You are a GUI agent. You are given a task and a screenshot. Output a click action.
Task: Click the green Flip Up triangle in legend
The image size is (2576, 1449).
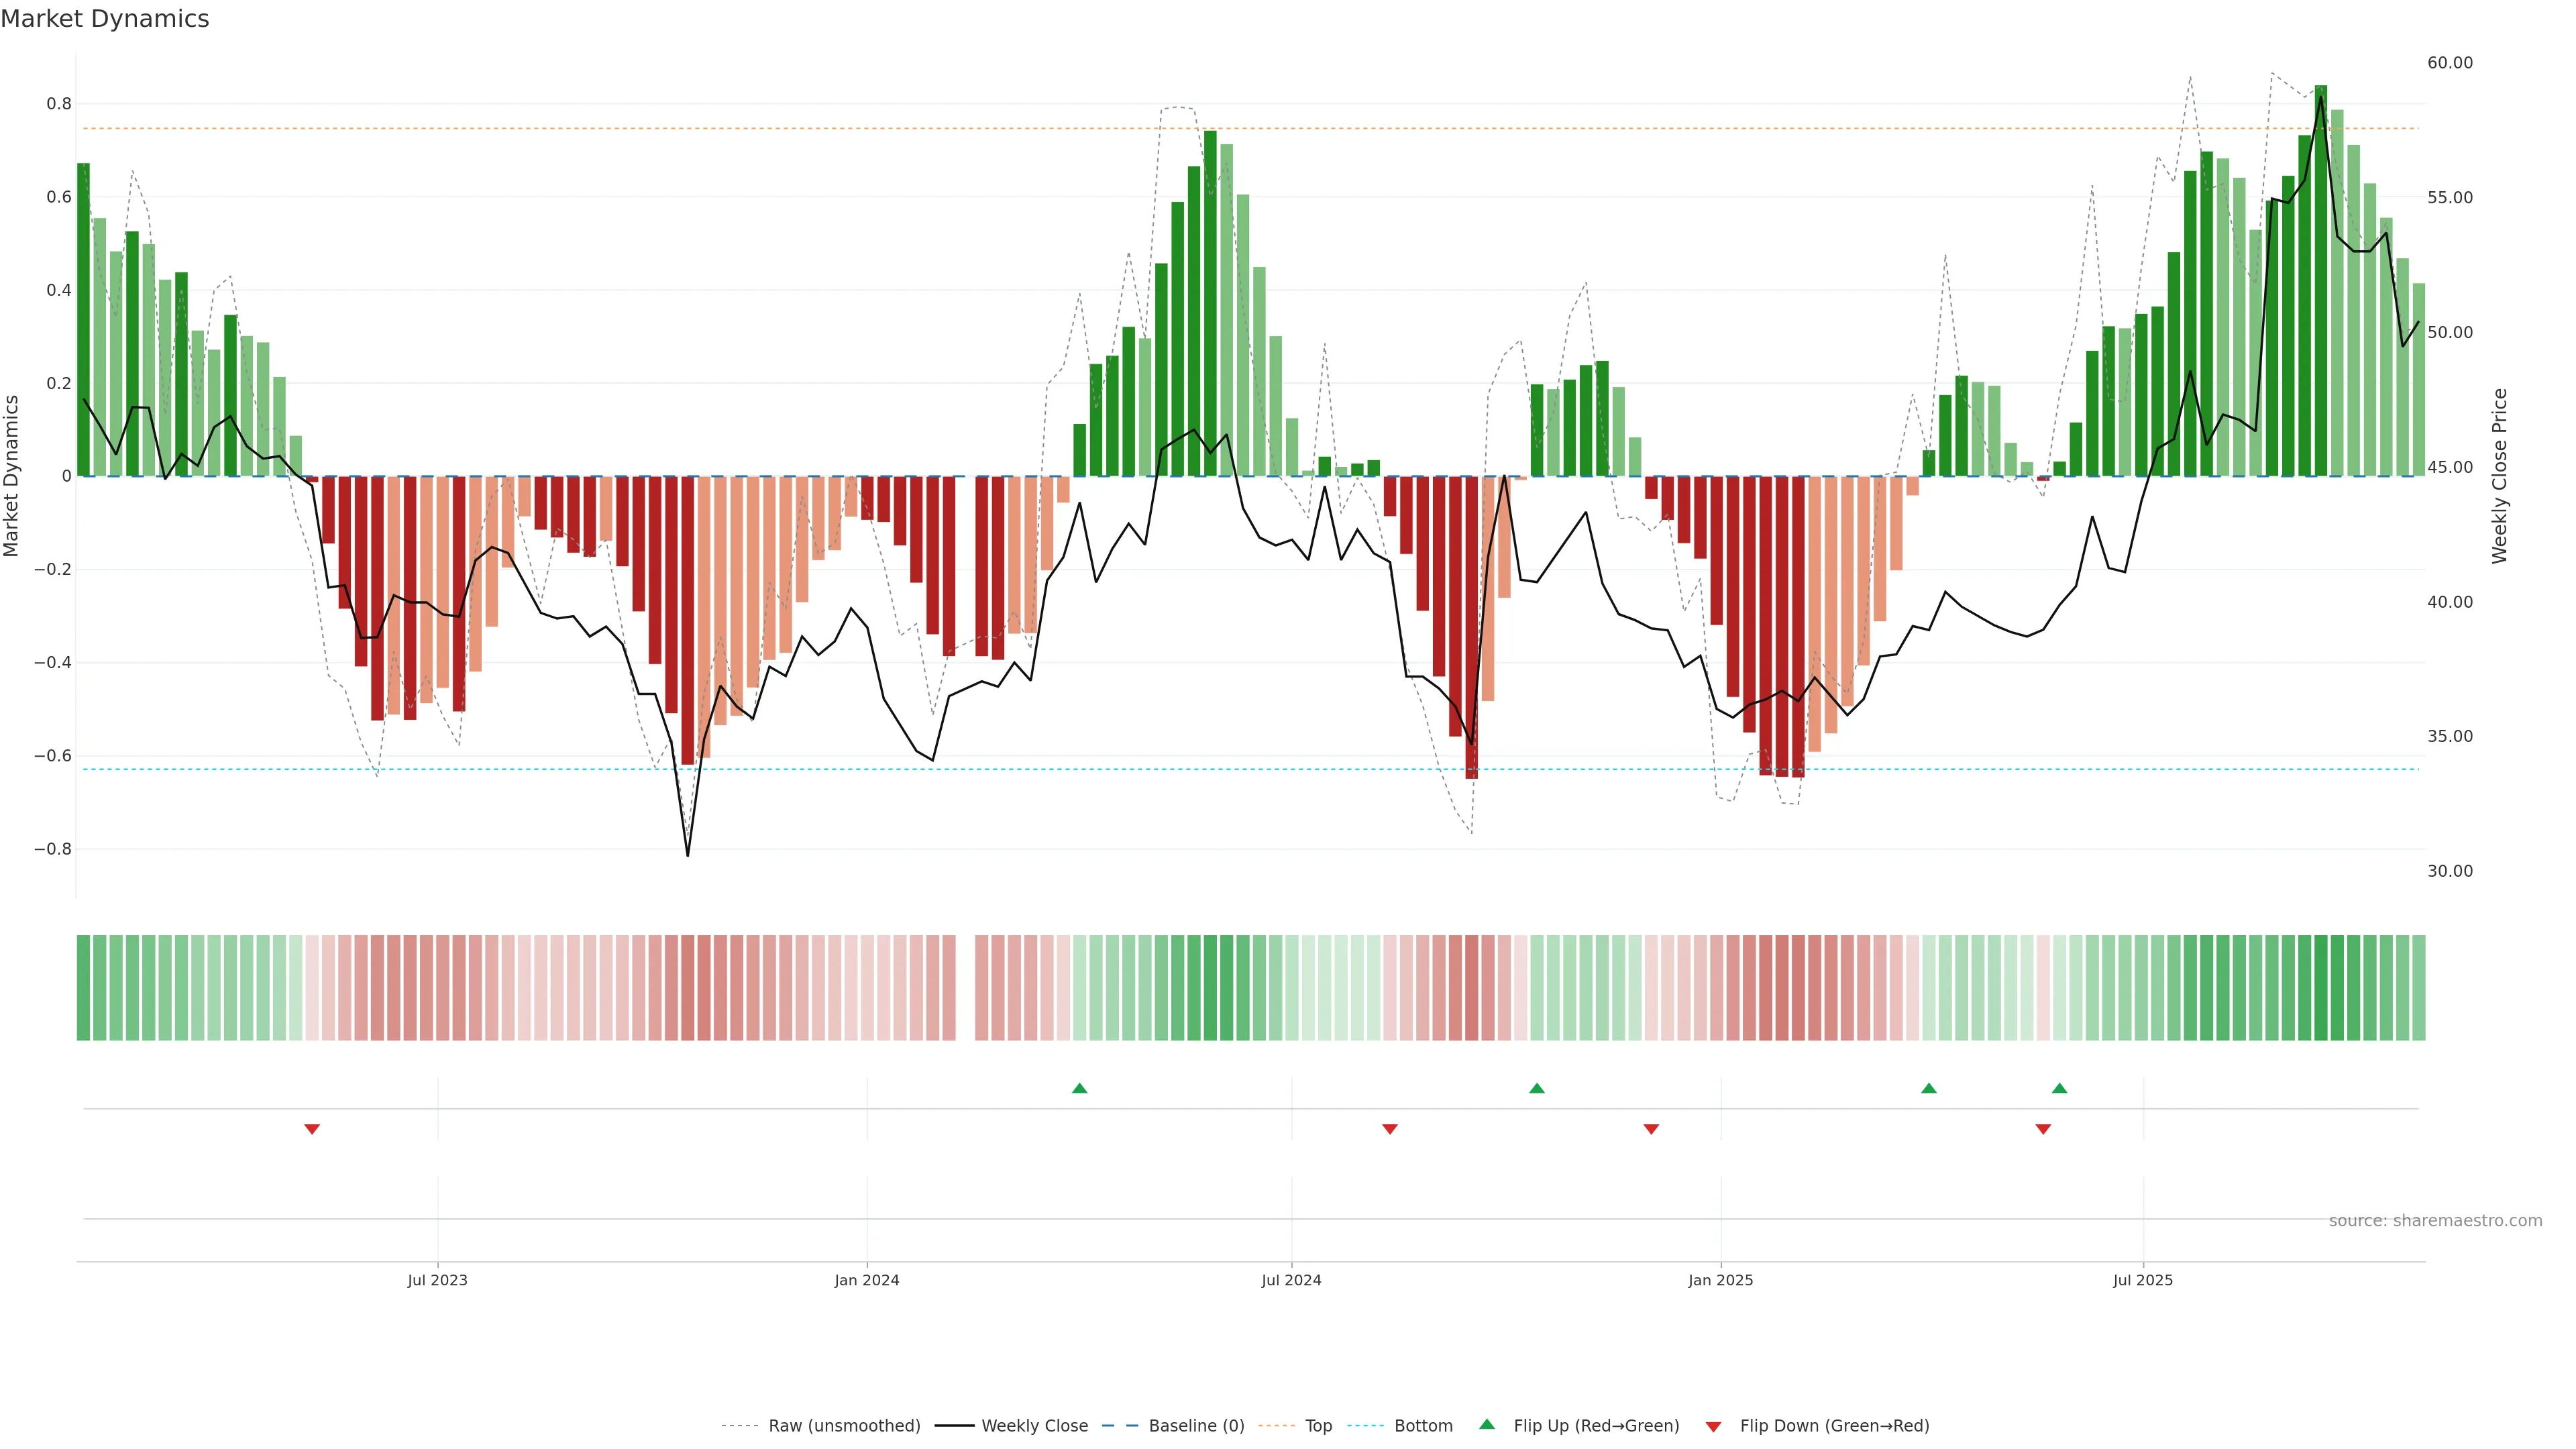coord(1487,1424)
